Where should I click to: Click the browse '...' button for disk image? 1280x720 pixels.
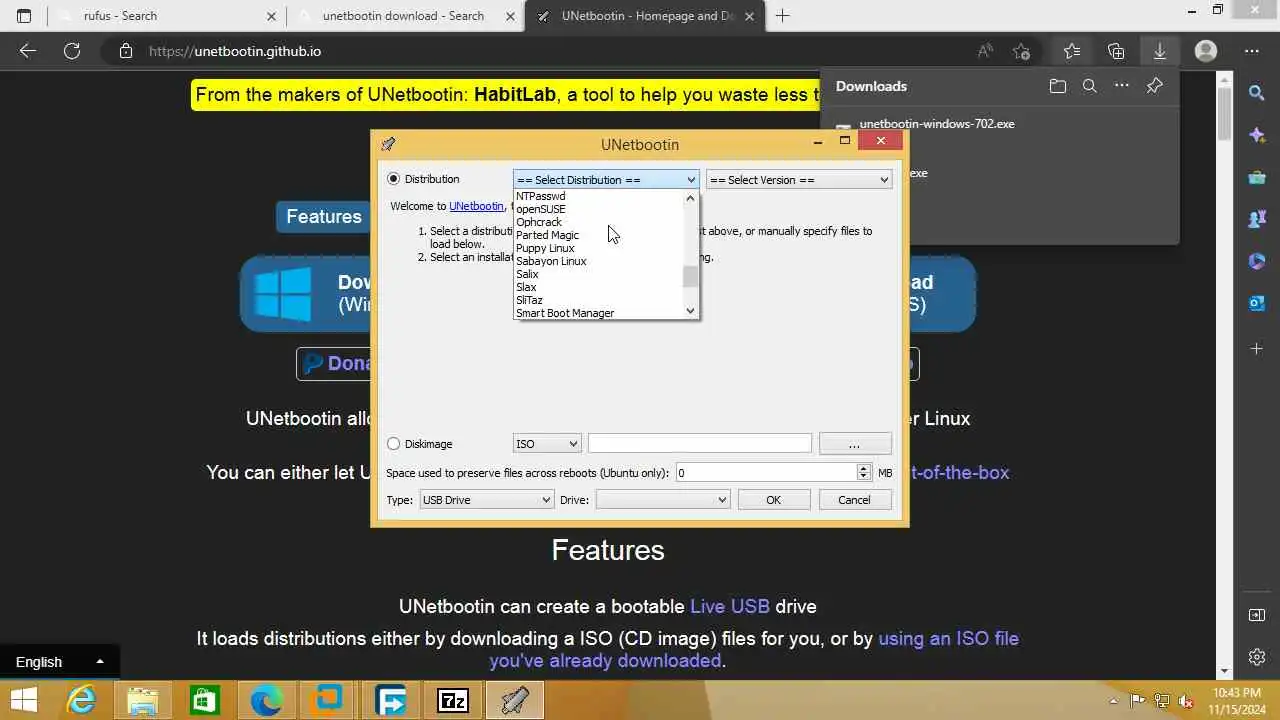click(x=855, y=444)
